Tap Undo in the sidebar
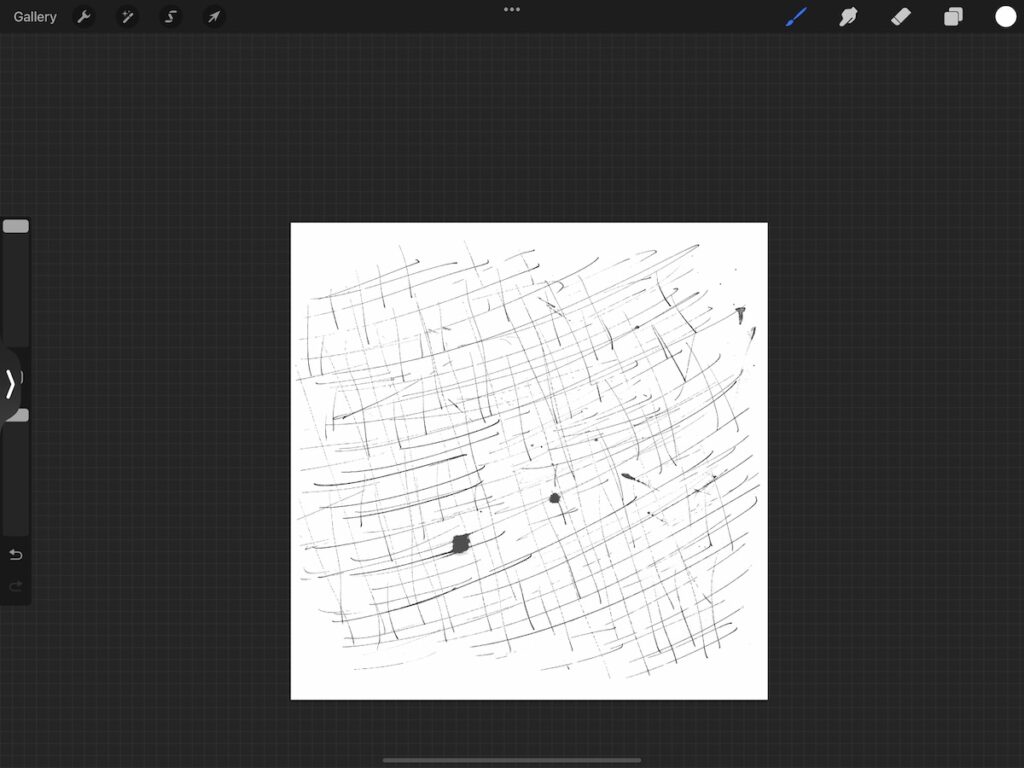The width and height of the screenshot is (1024, 768). pyautogui.click(x=15, y=554)
